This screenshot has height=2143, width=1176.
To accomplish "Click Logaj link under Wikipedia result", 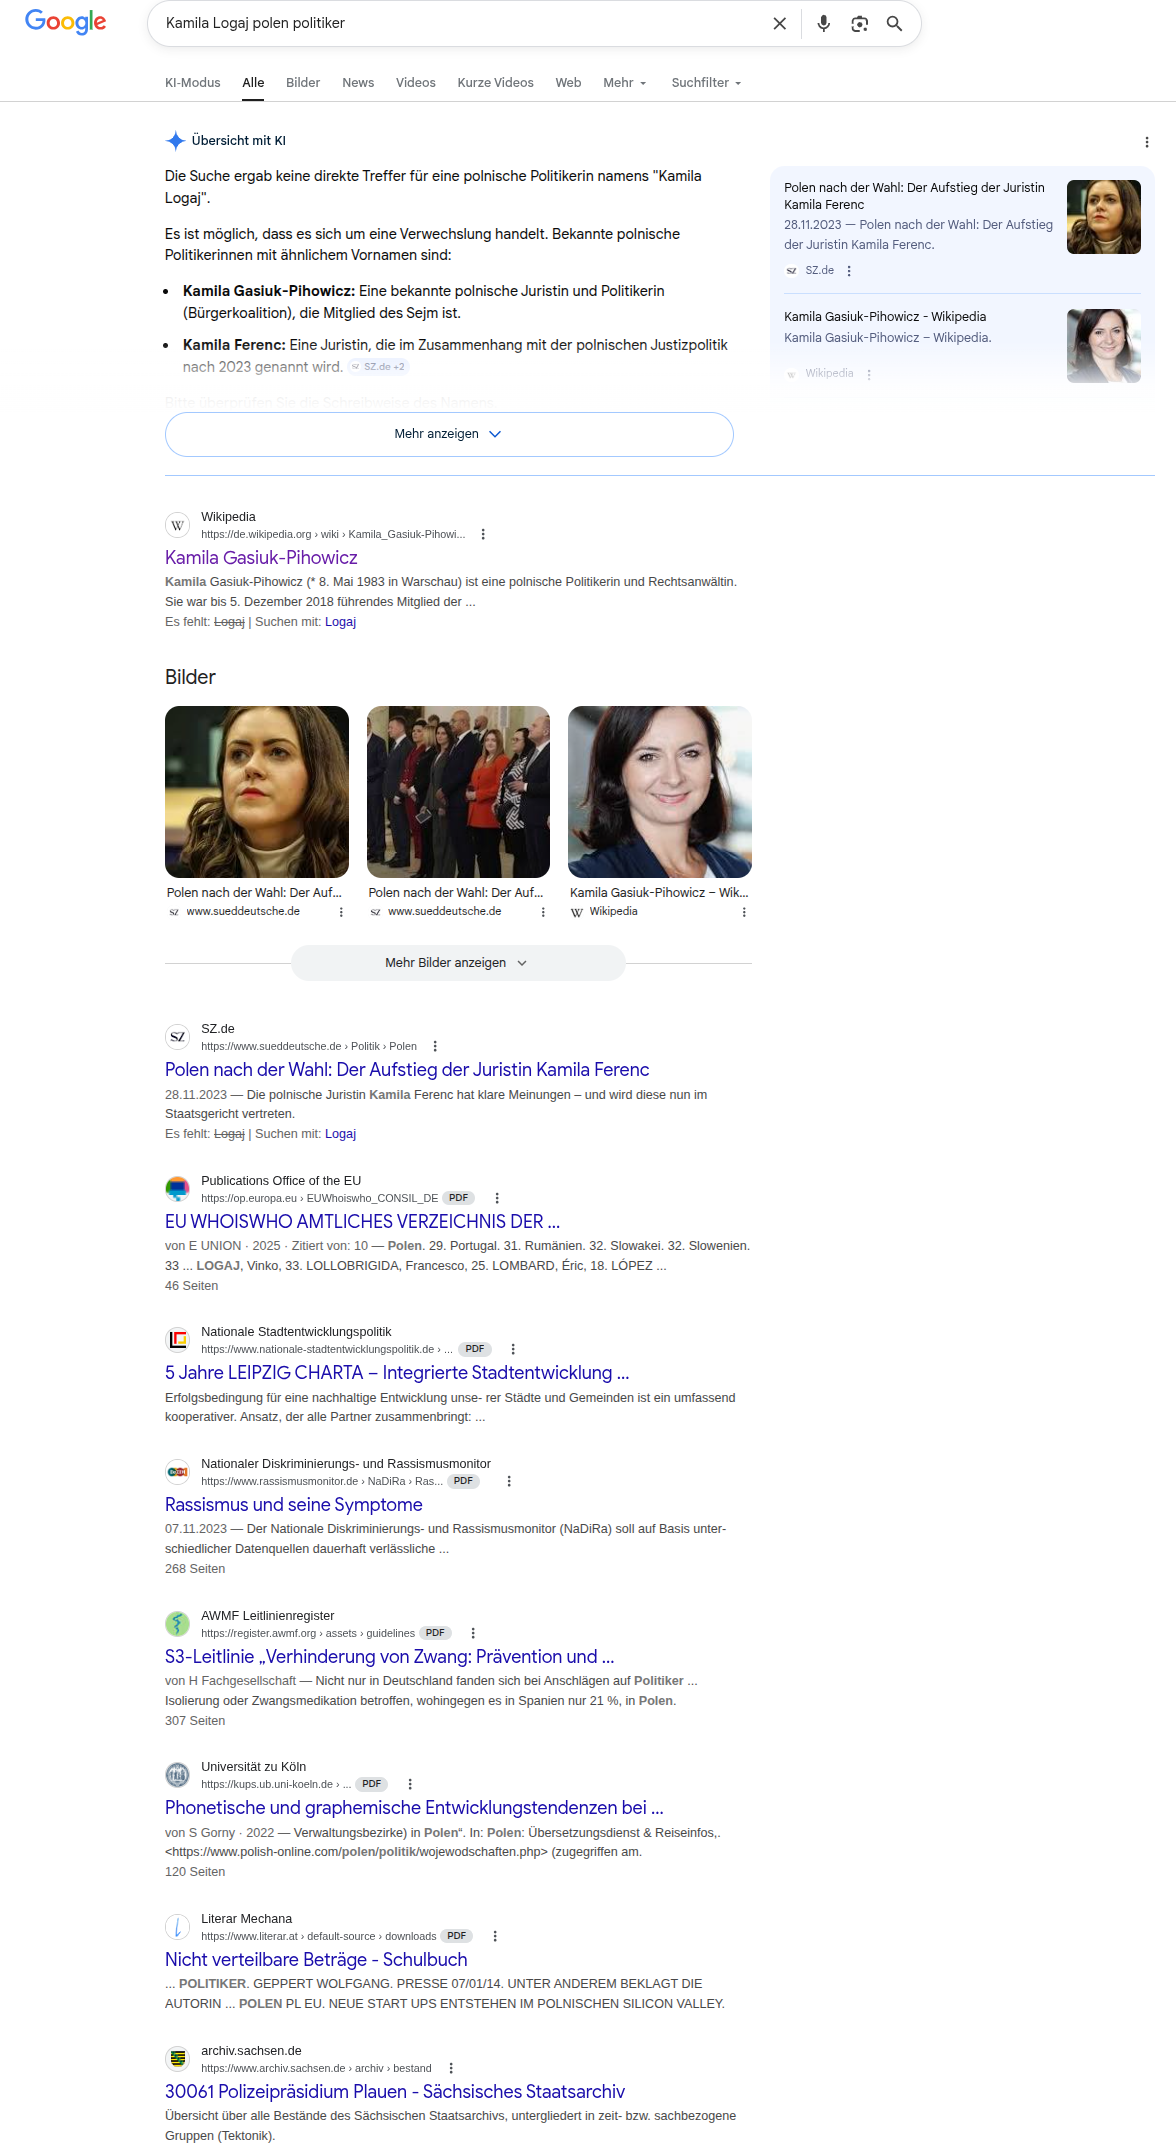I will pos(341,622).
